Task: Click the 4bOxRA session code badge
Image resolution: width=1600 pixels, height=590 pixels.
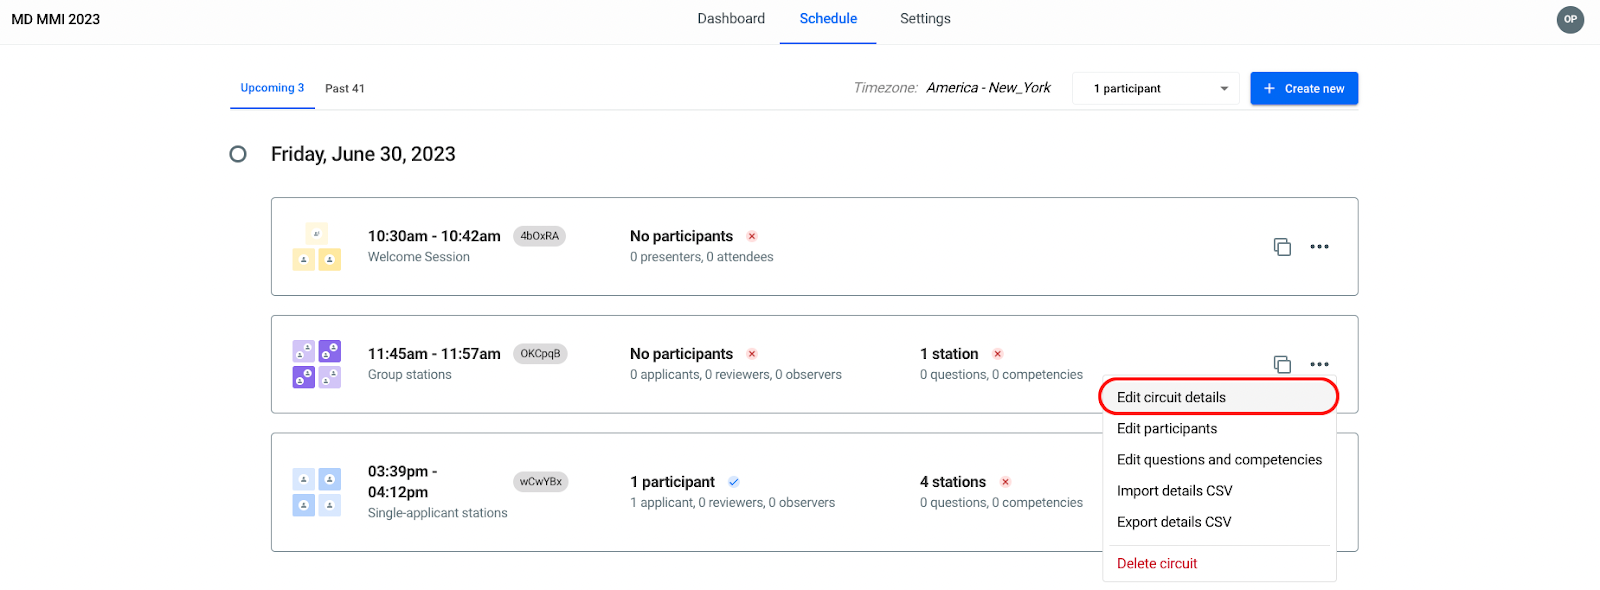Action: pos(540,236)
